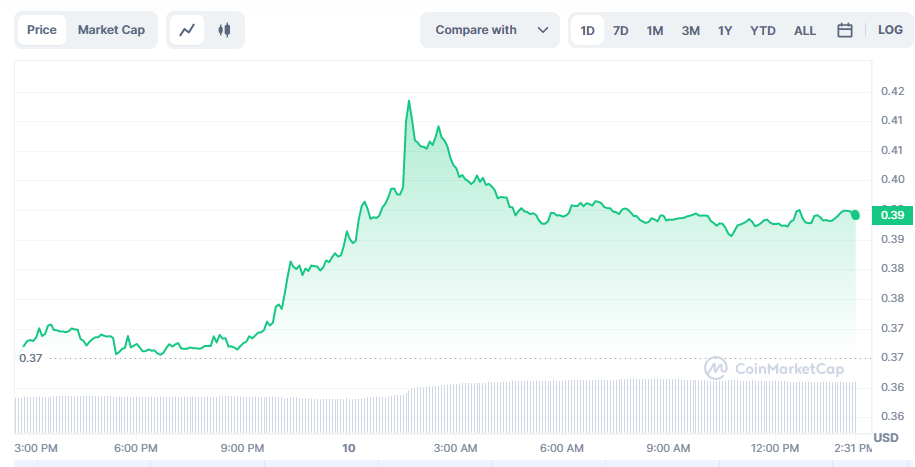
Task: Click the 2:31 PM axis label
Action: (x=852, y=449)
